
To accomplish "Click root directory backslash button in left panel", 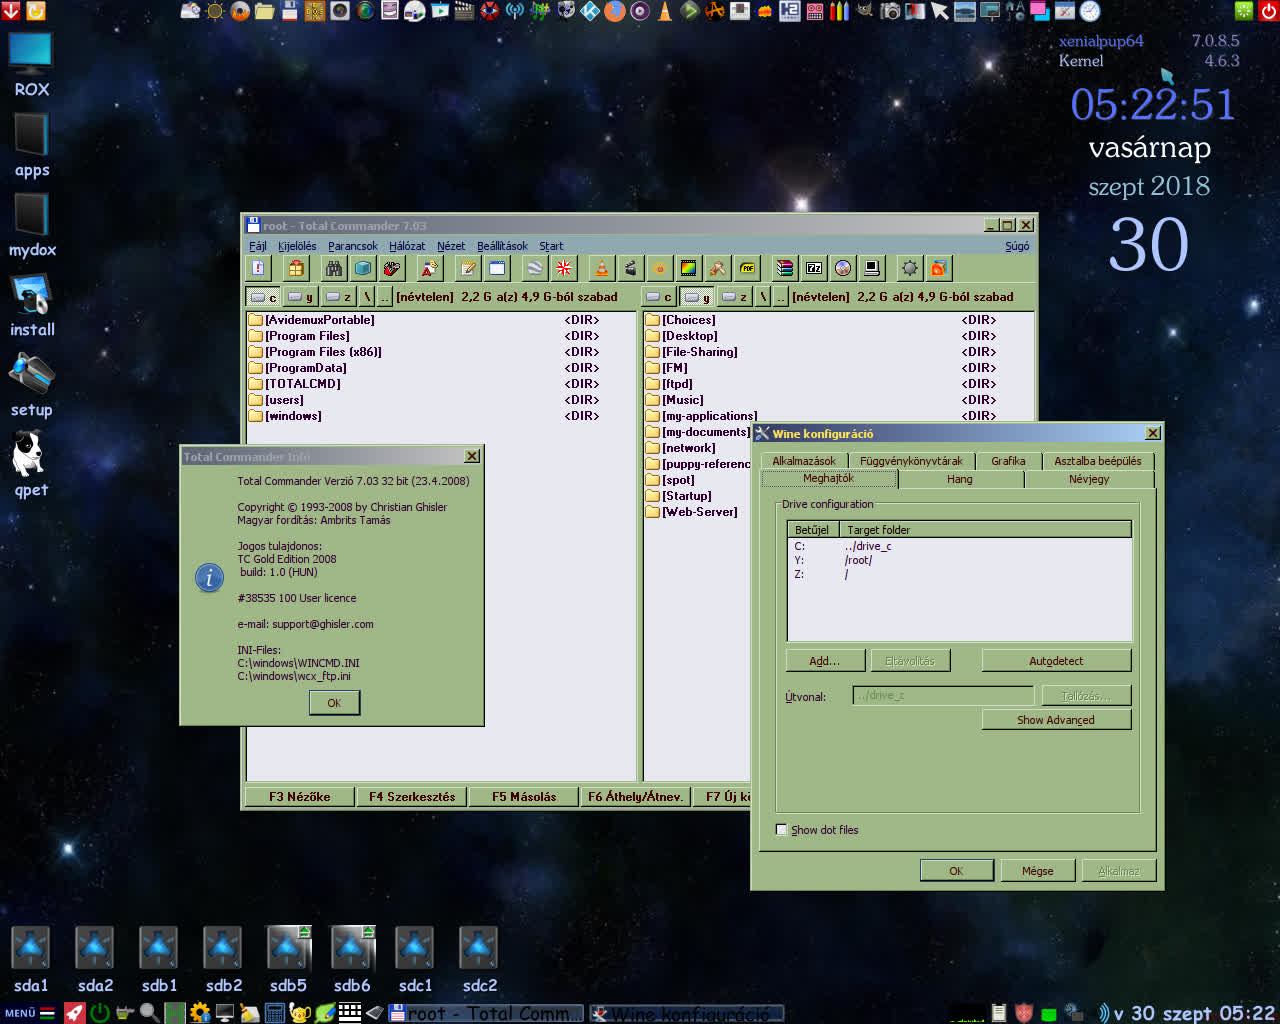I will (367, 297).
